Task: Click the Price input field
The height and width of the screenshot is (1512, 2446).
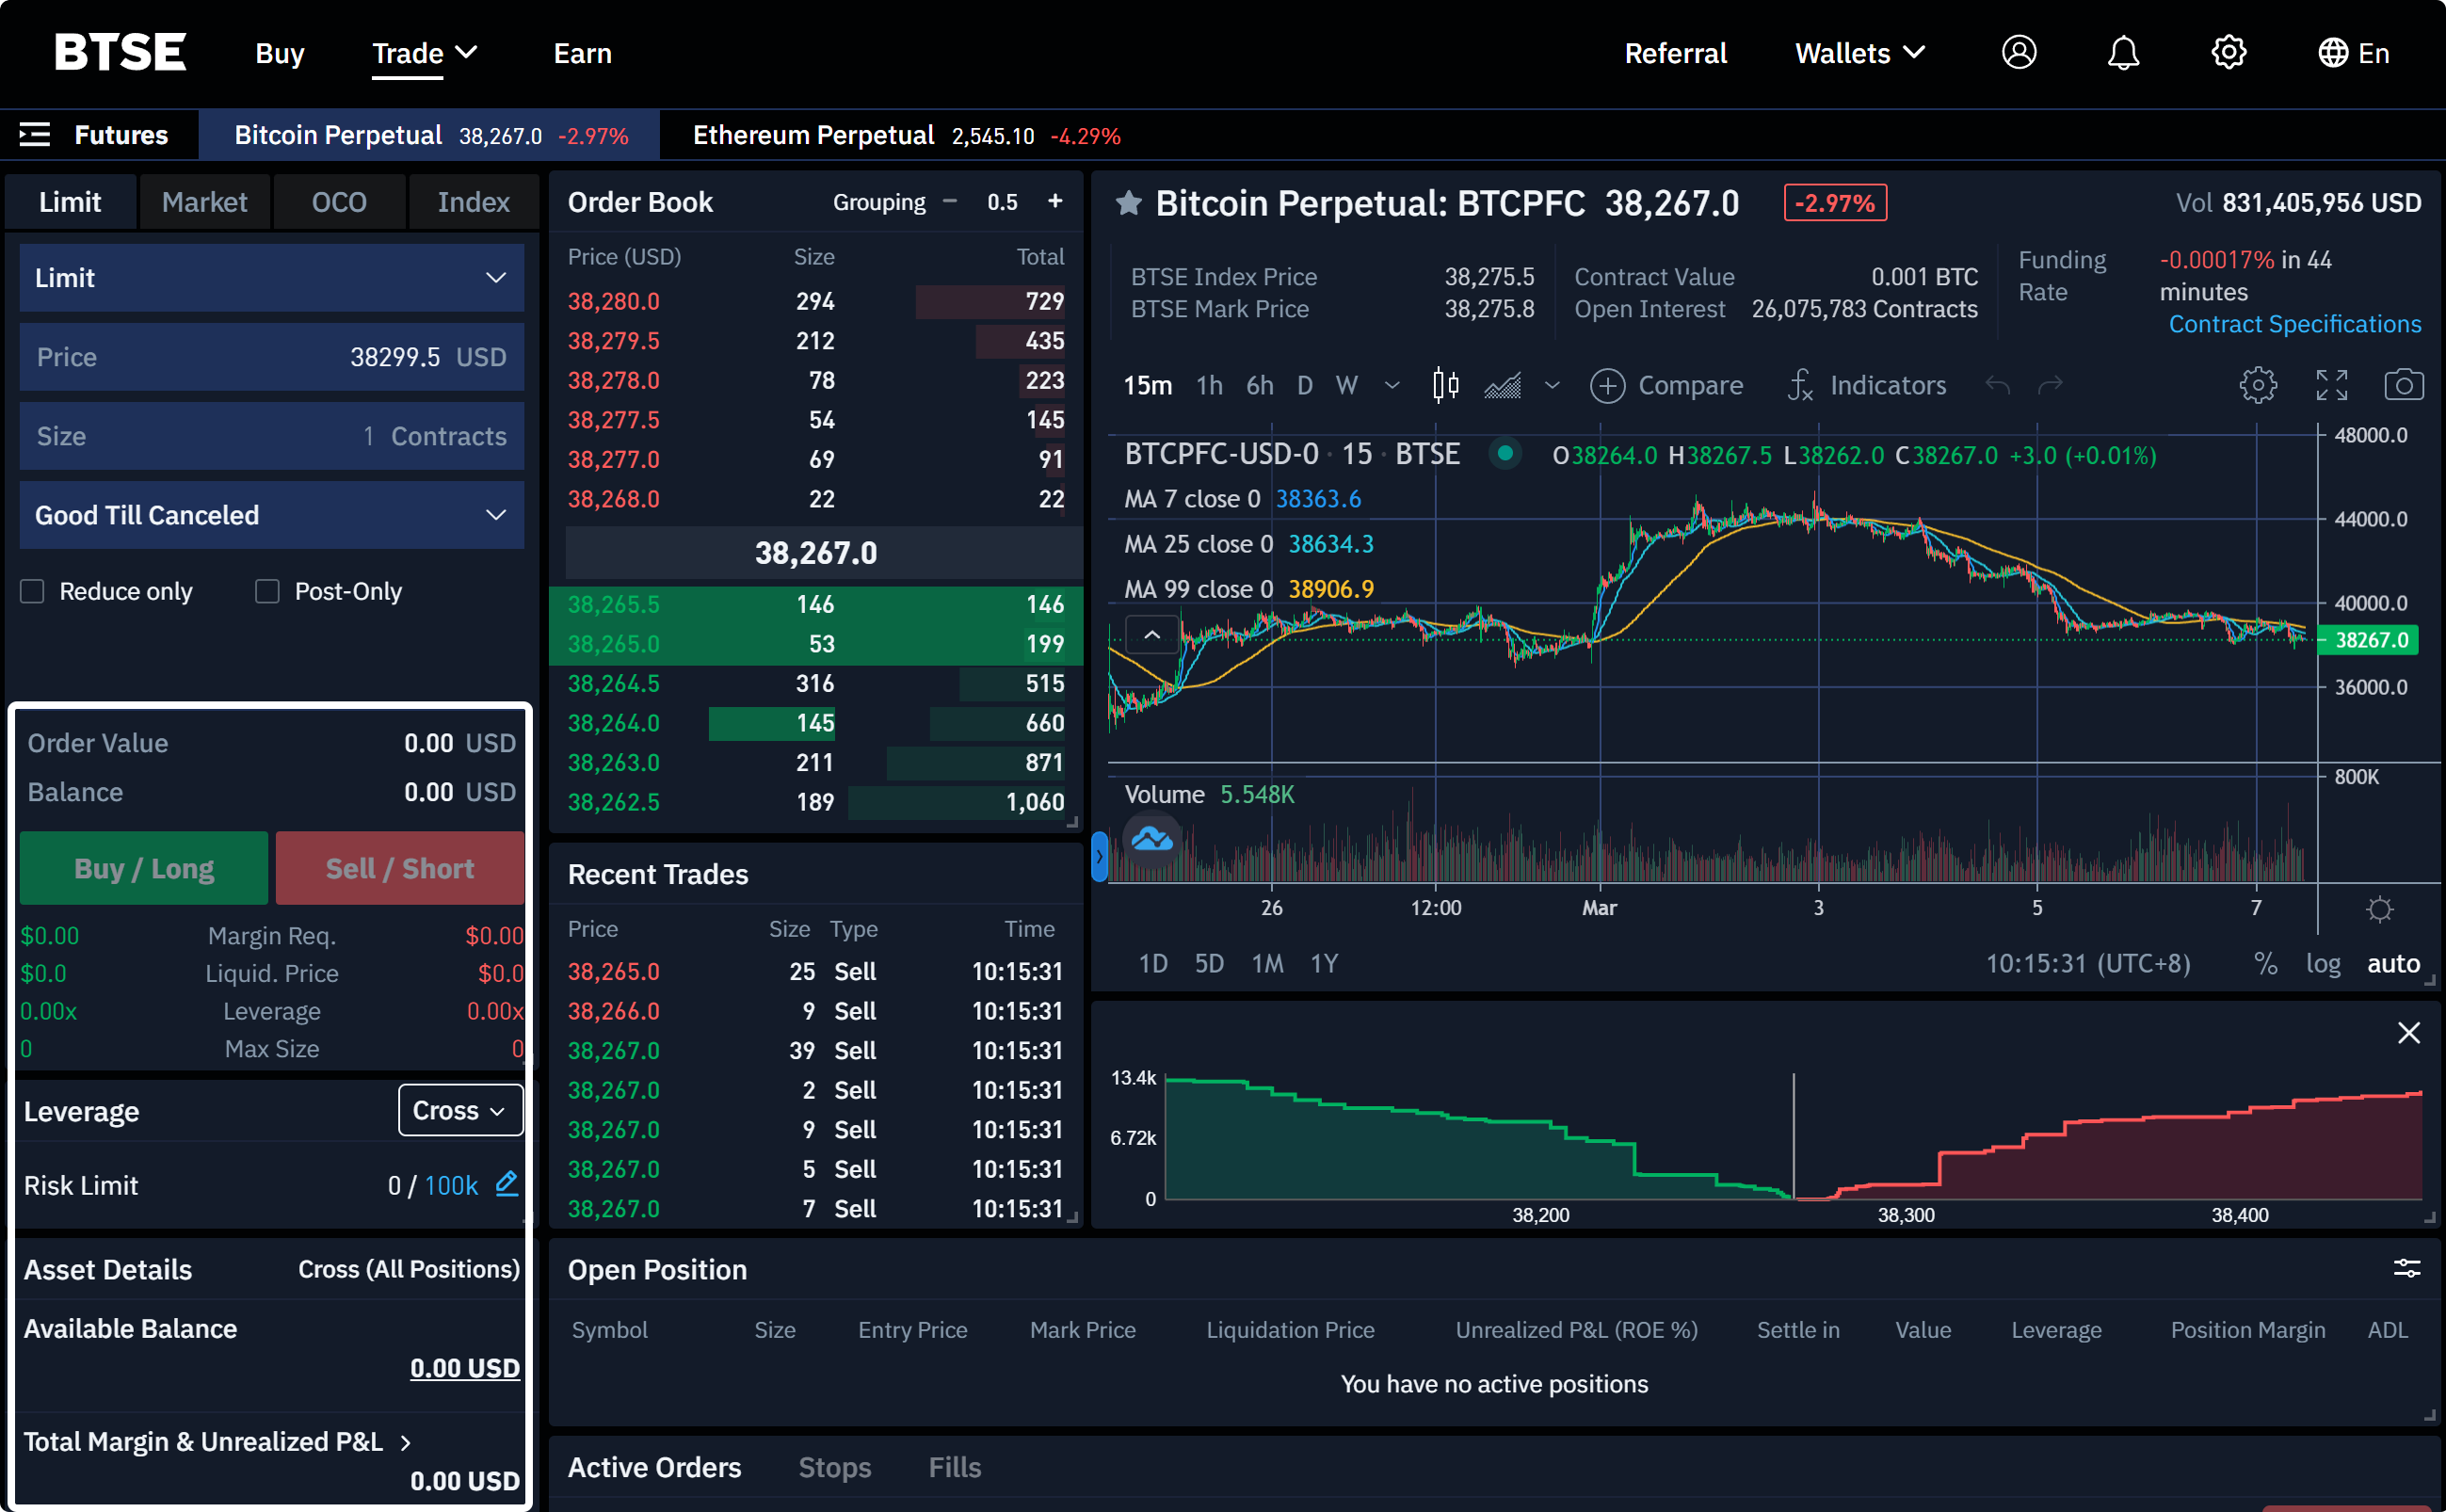Action: [x=271, y=357]
